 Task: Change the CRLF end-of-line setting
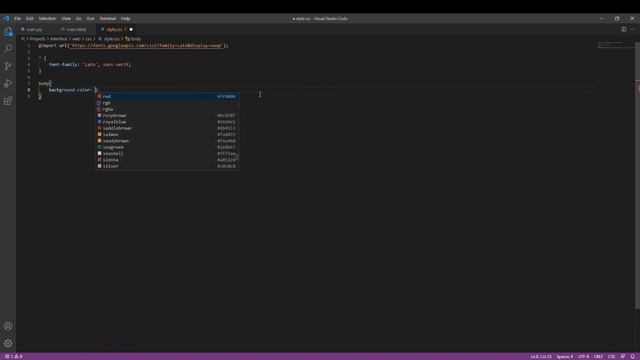[x=598, y=356]
